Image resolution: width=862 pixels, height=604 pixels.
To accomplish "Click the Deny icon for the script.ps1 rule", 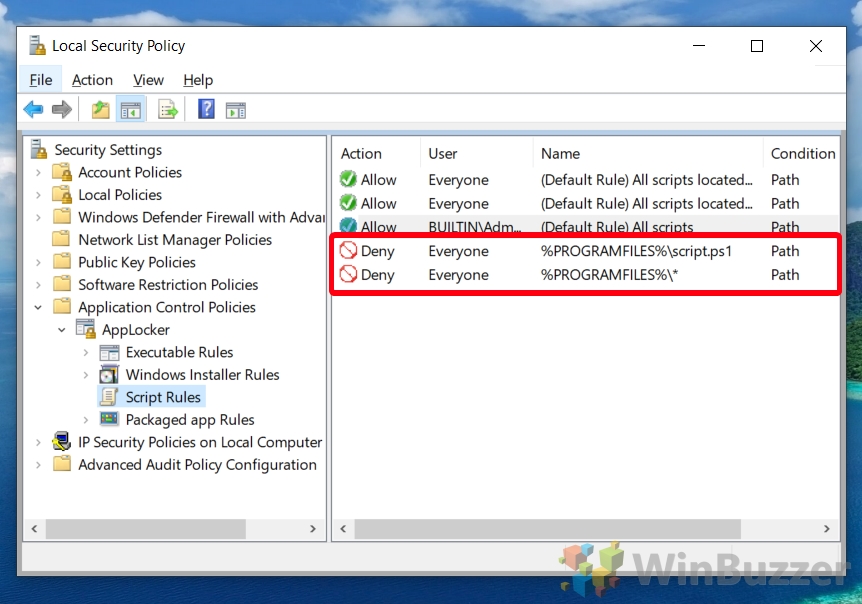I will coord(348,251).
